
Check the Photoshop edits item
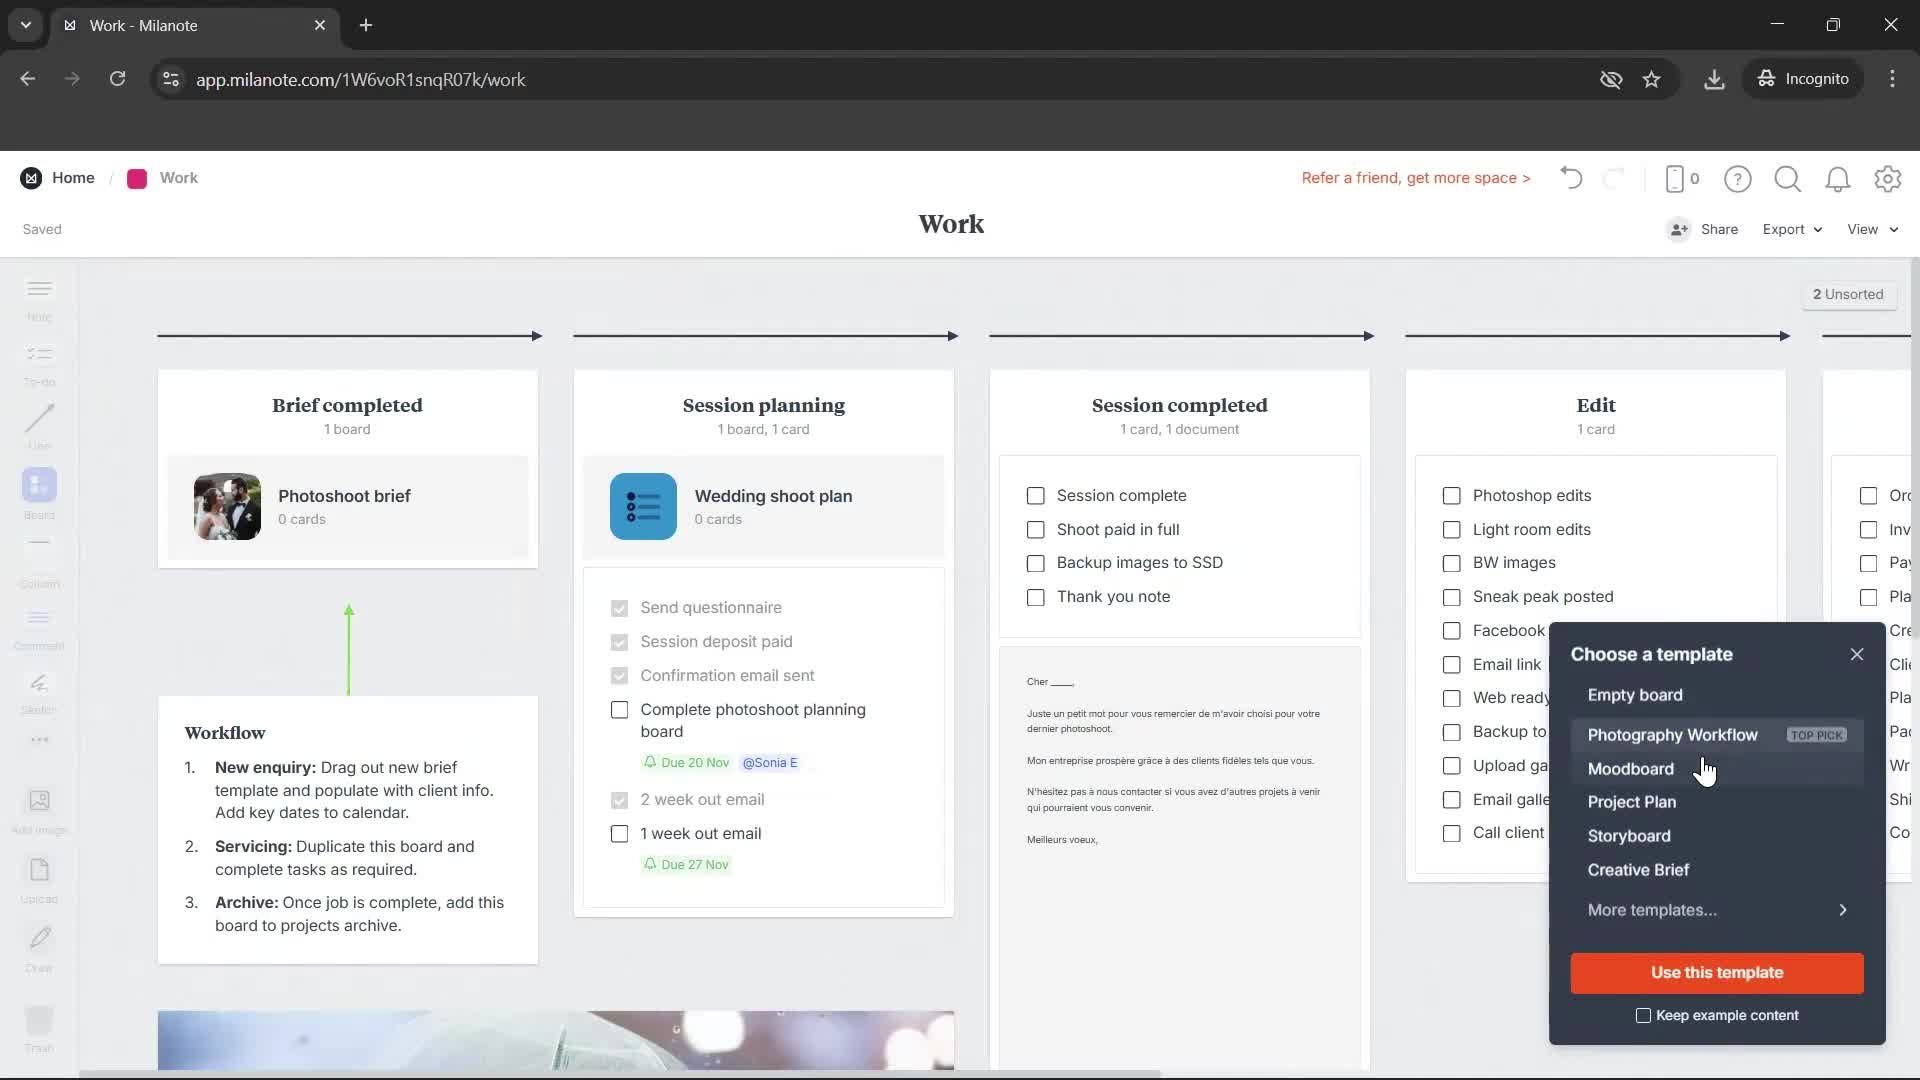(1451, 496)
